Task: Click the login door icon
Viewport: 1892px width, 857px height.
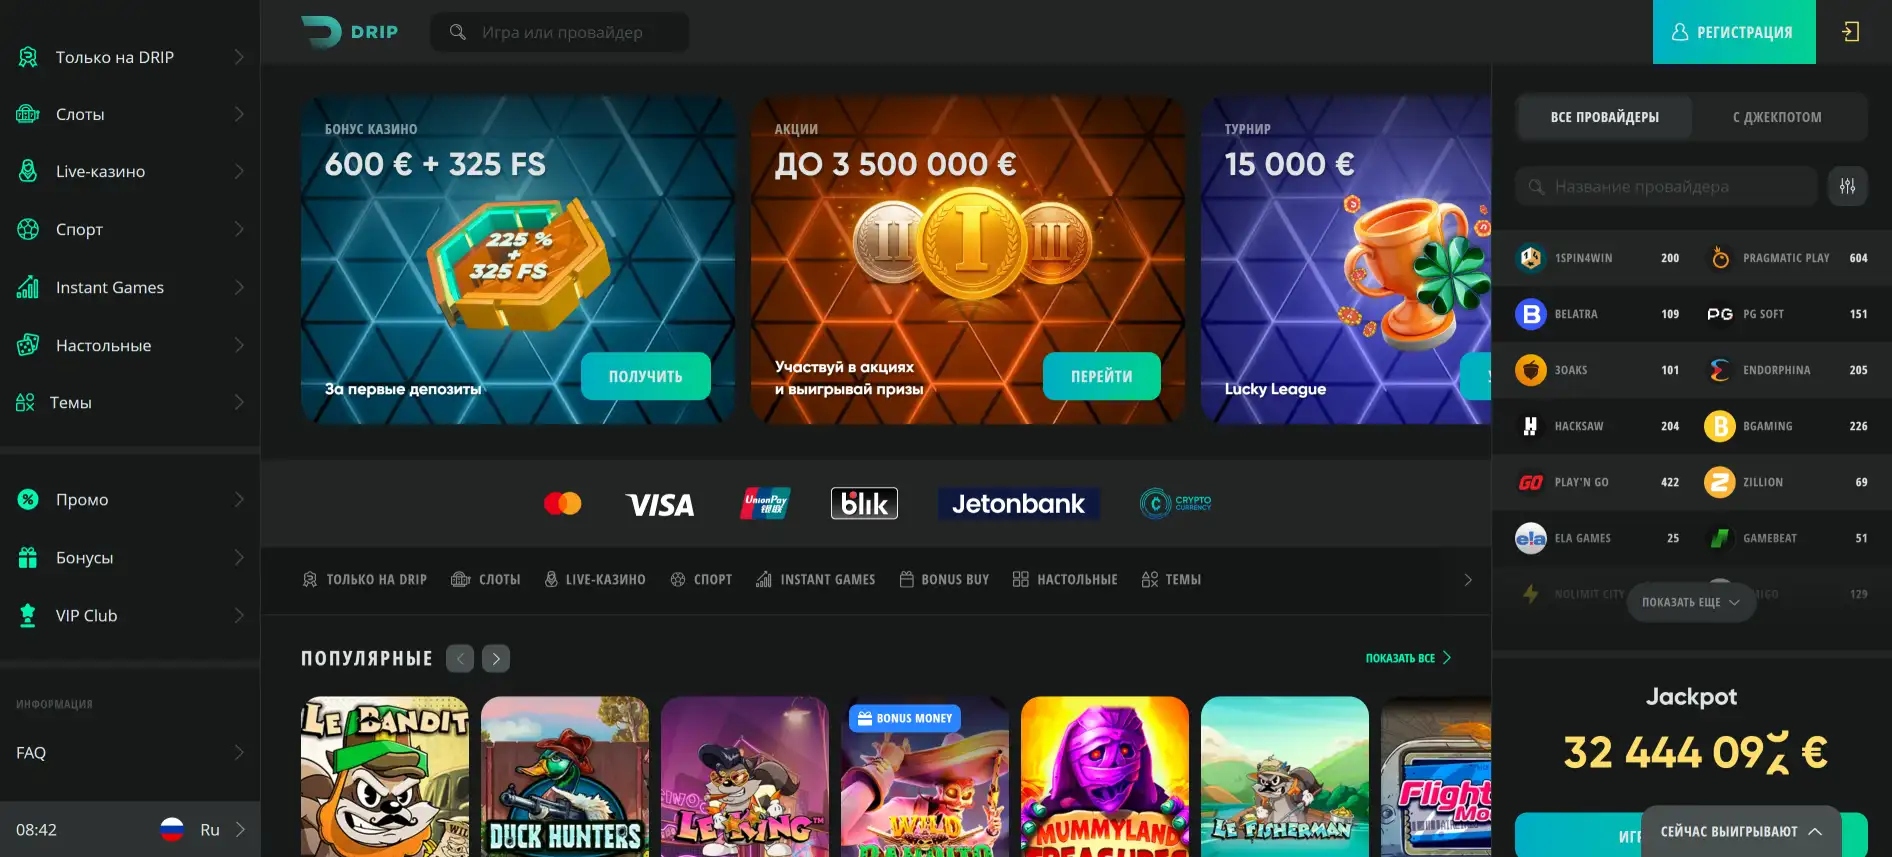Action: pos(1851,32)
